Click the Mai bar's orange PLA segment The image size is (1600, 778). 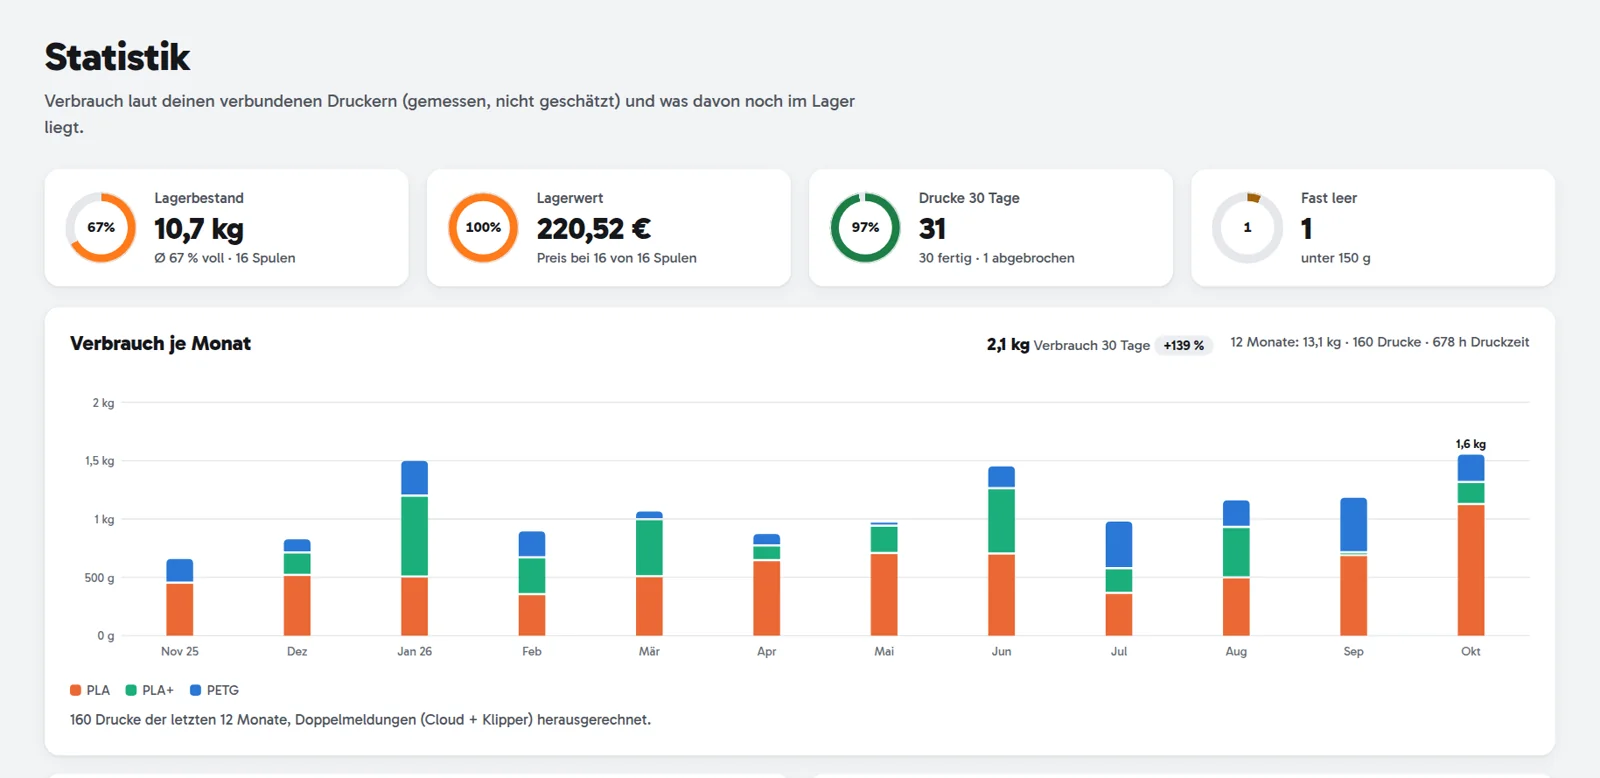[884, 594]
